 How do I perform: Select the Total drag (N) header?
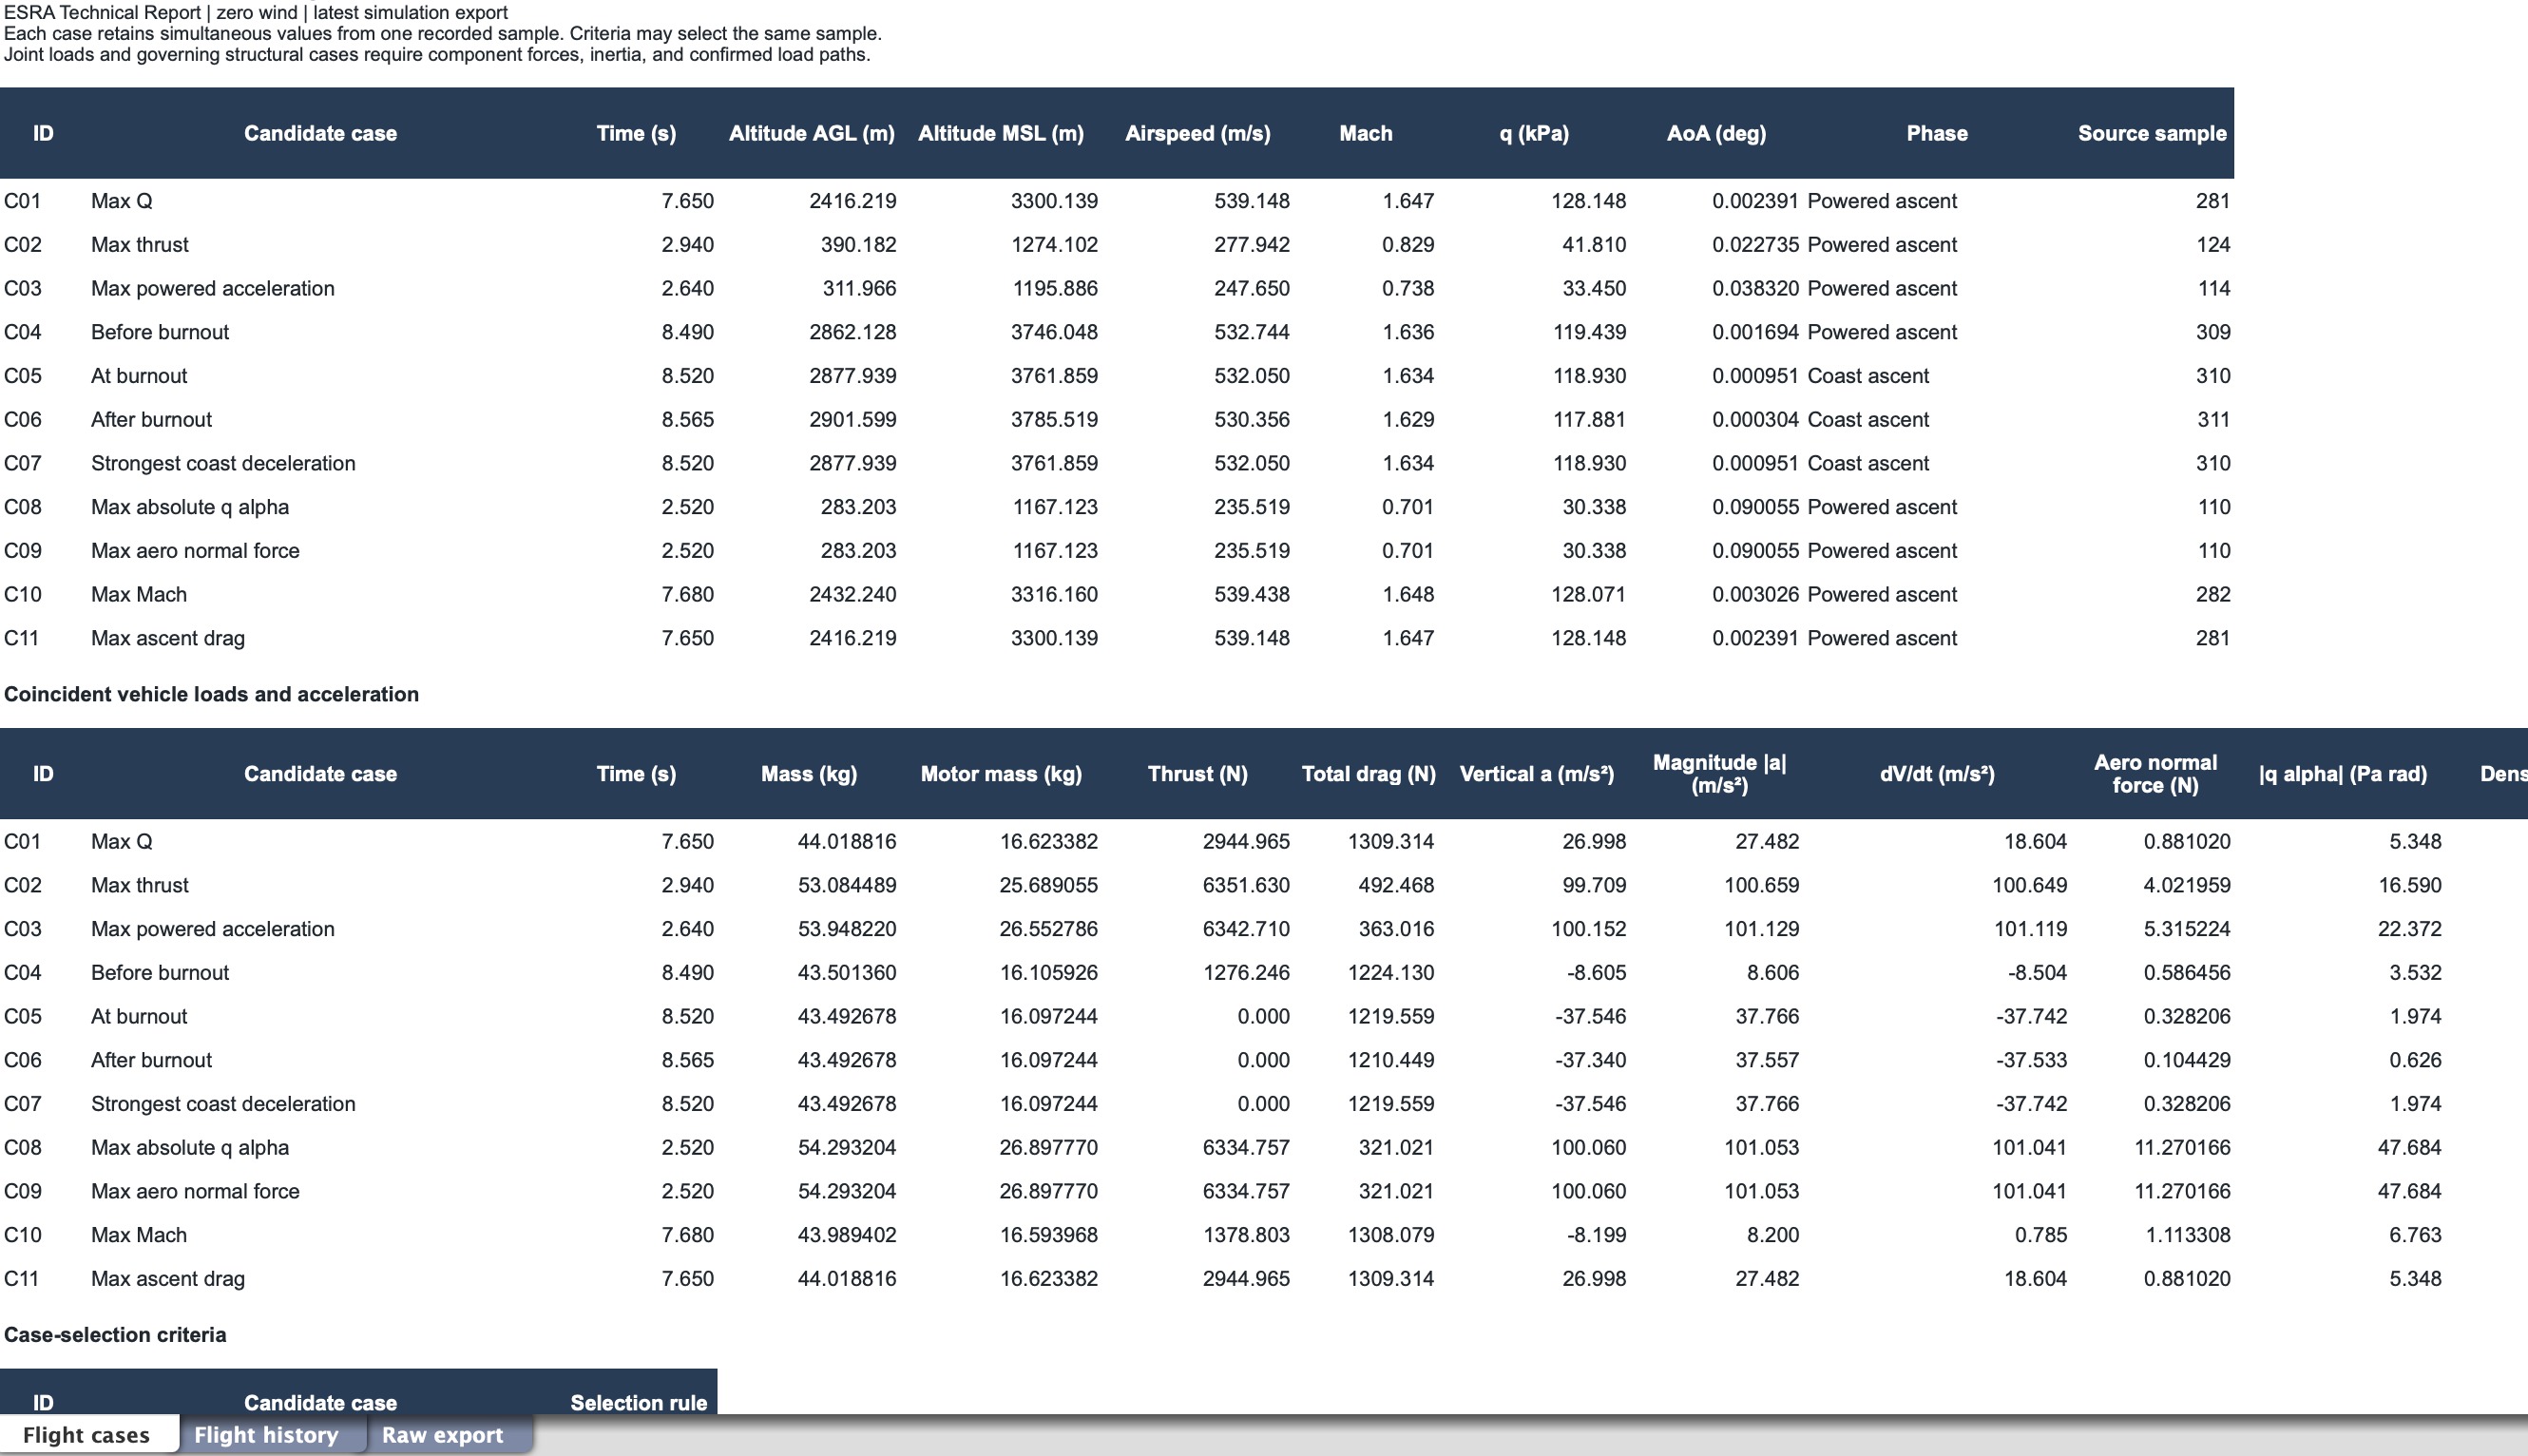coord(1368,773)
